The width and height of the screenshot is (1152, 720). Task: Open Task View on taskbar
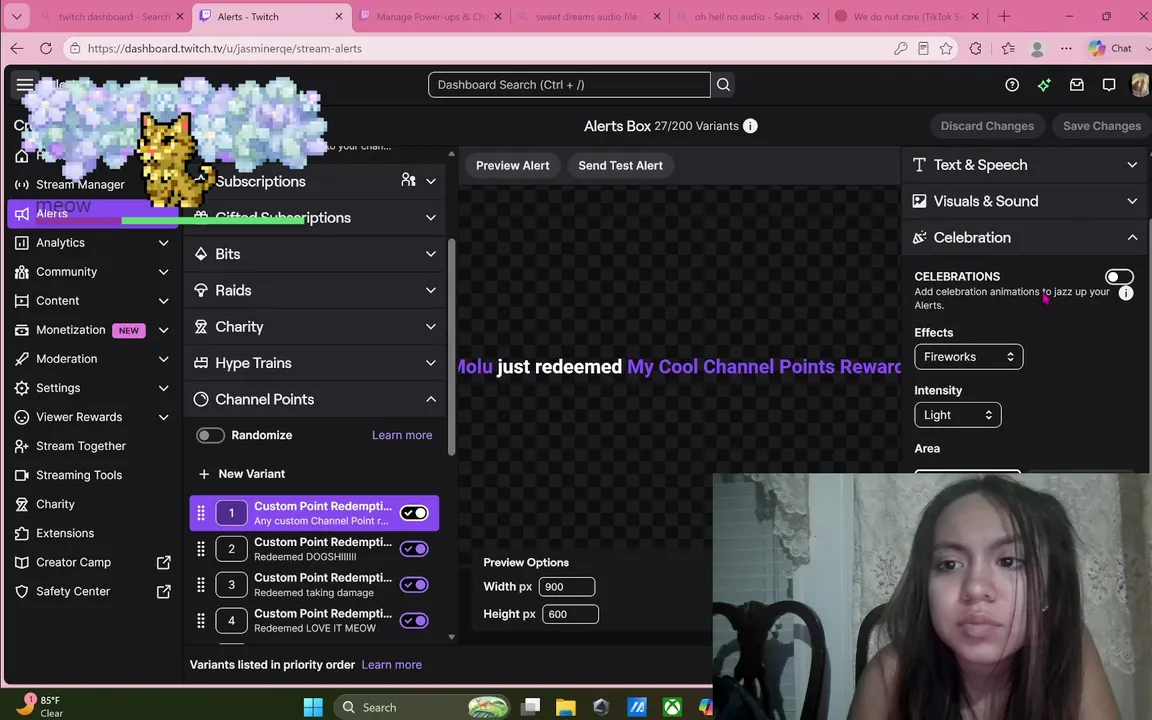tap(530, 707)
